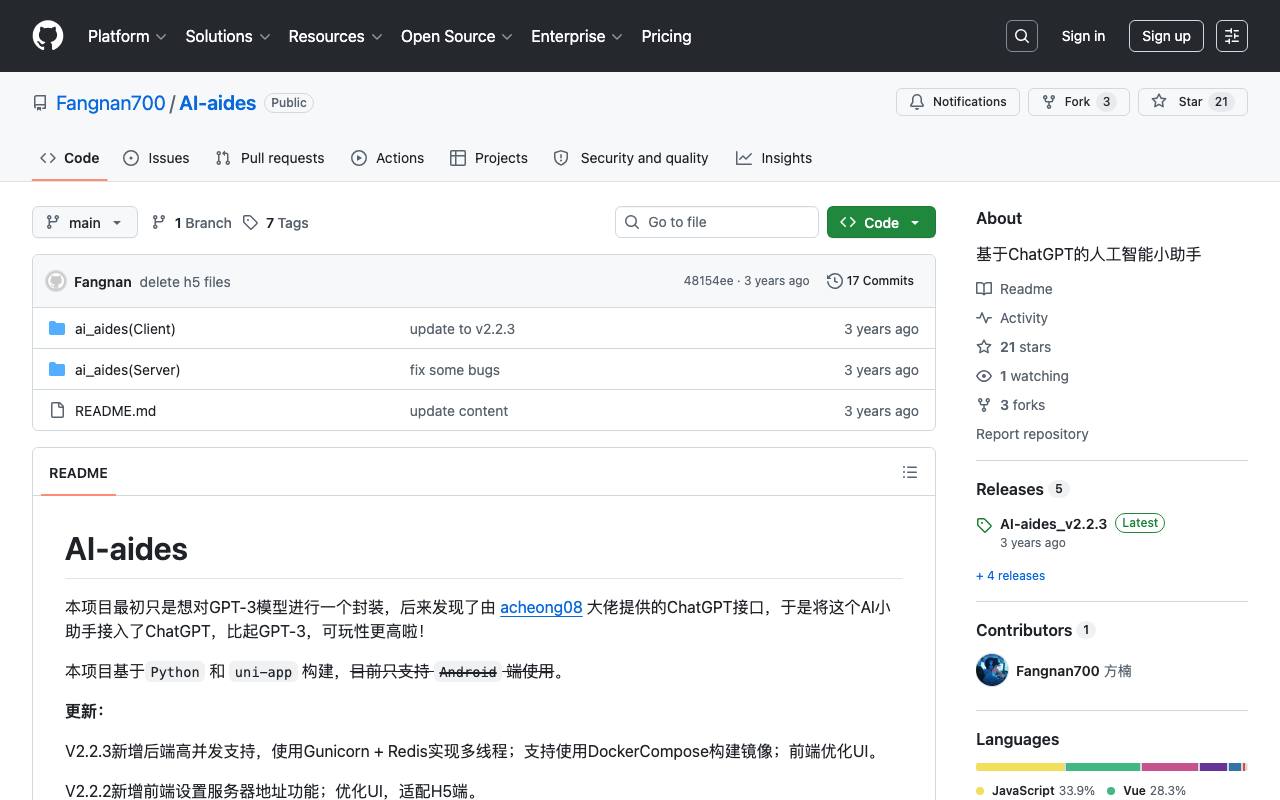Open the AI-aides_v2.2.3 release link
This screenshot has width=1280, height=800.
tap(1053, 523)
